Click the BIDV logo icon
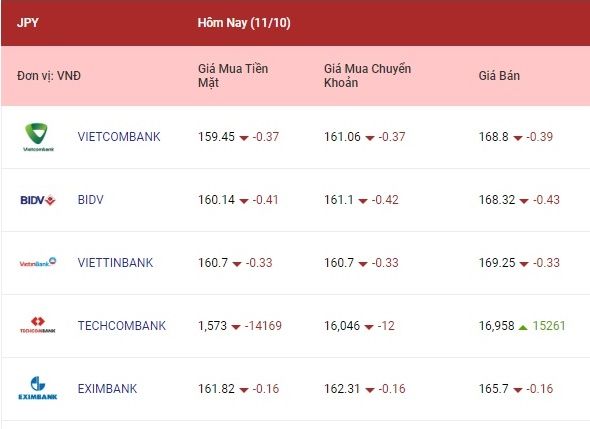The image size is (590, 429). (38, 200)
